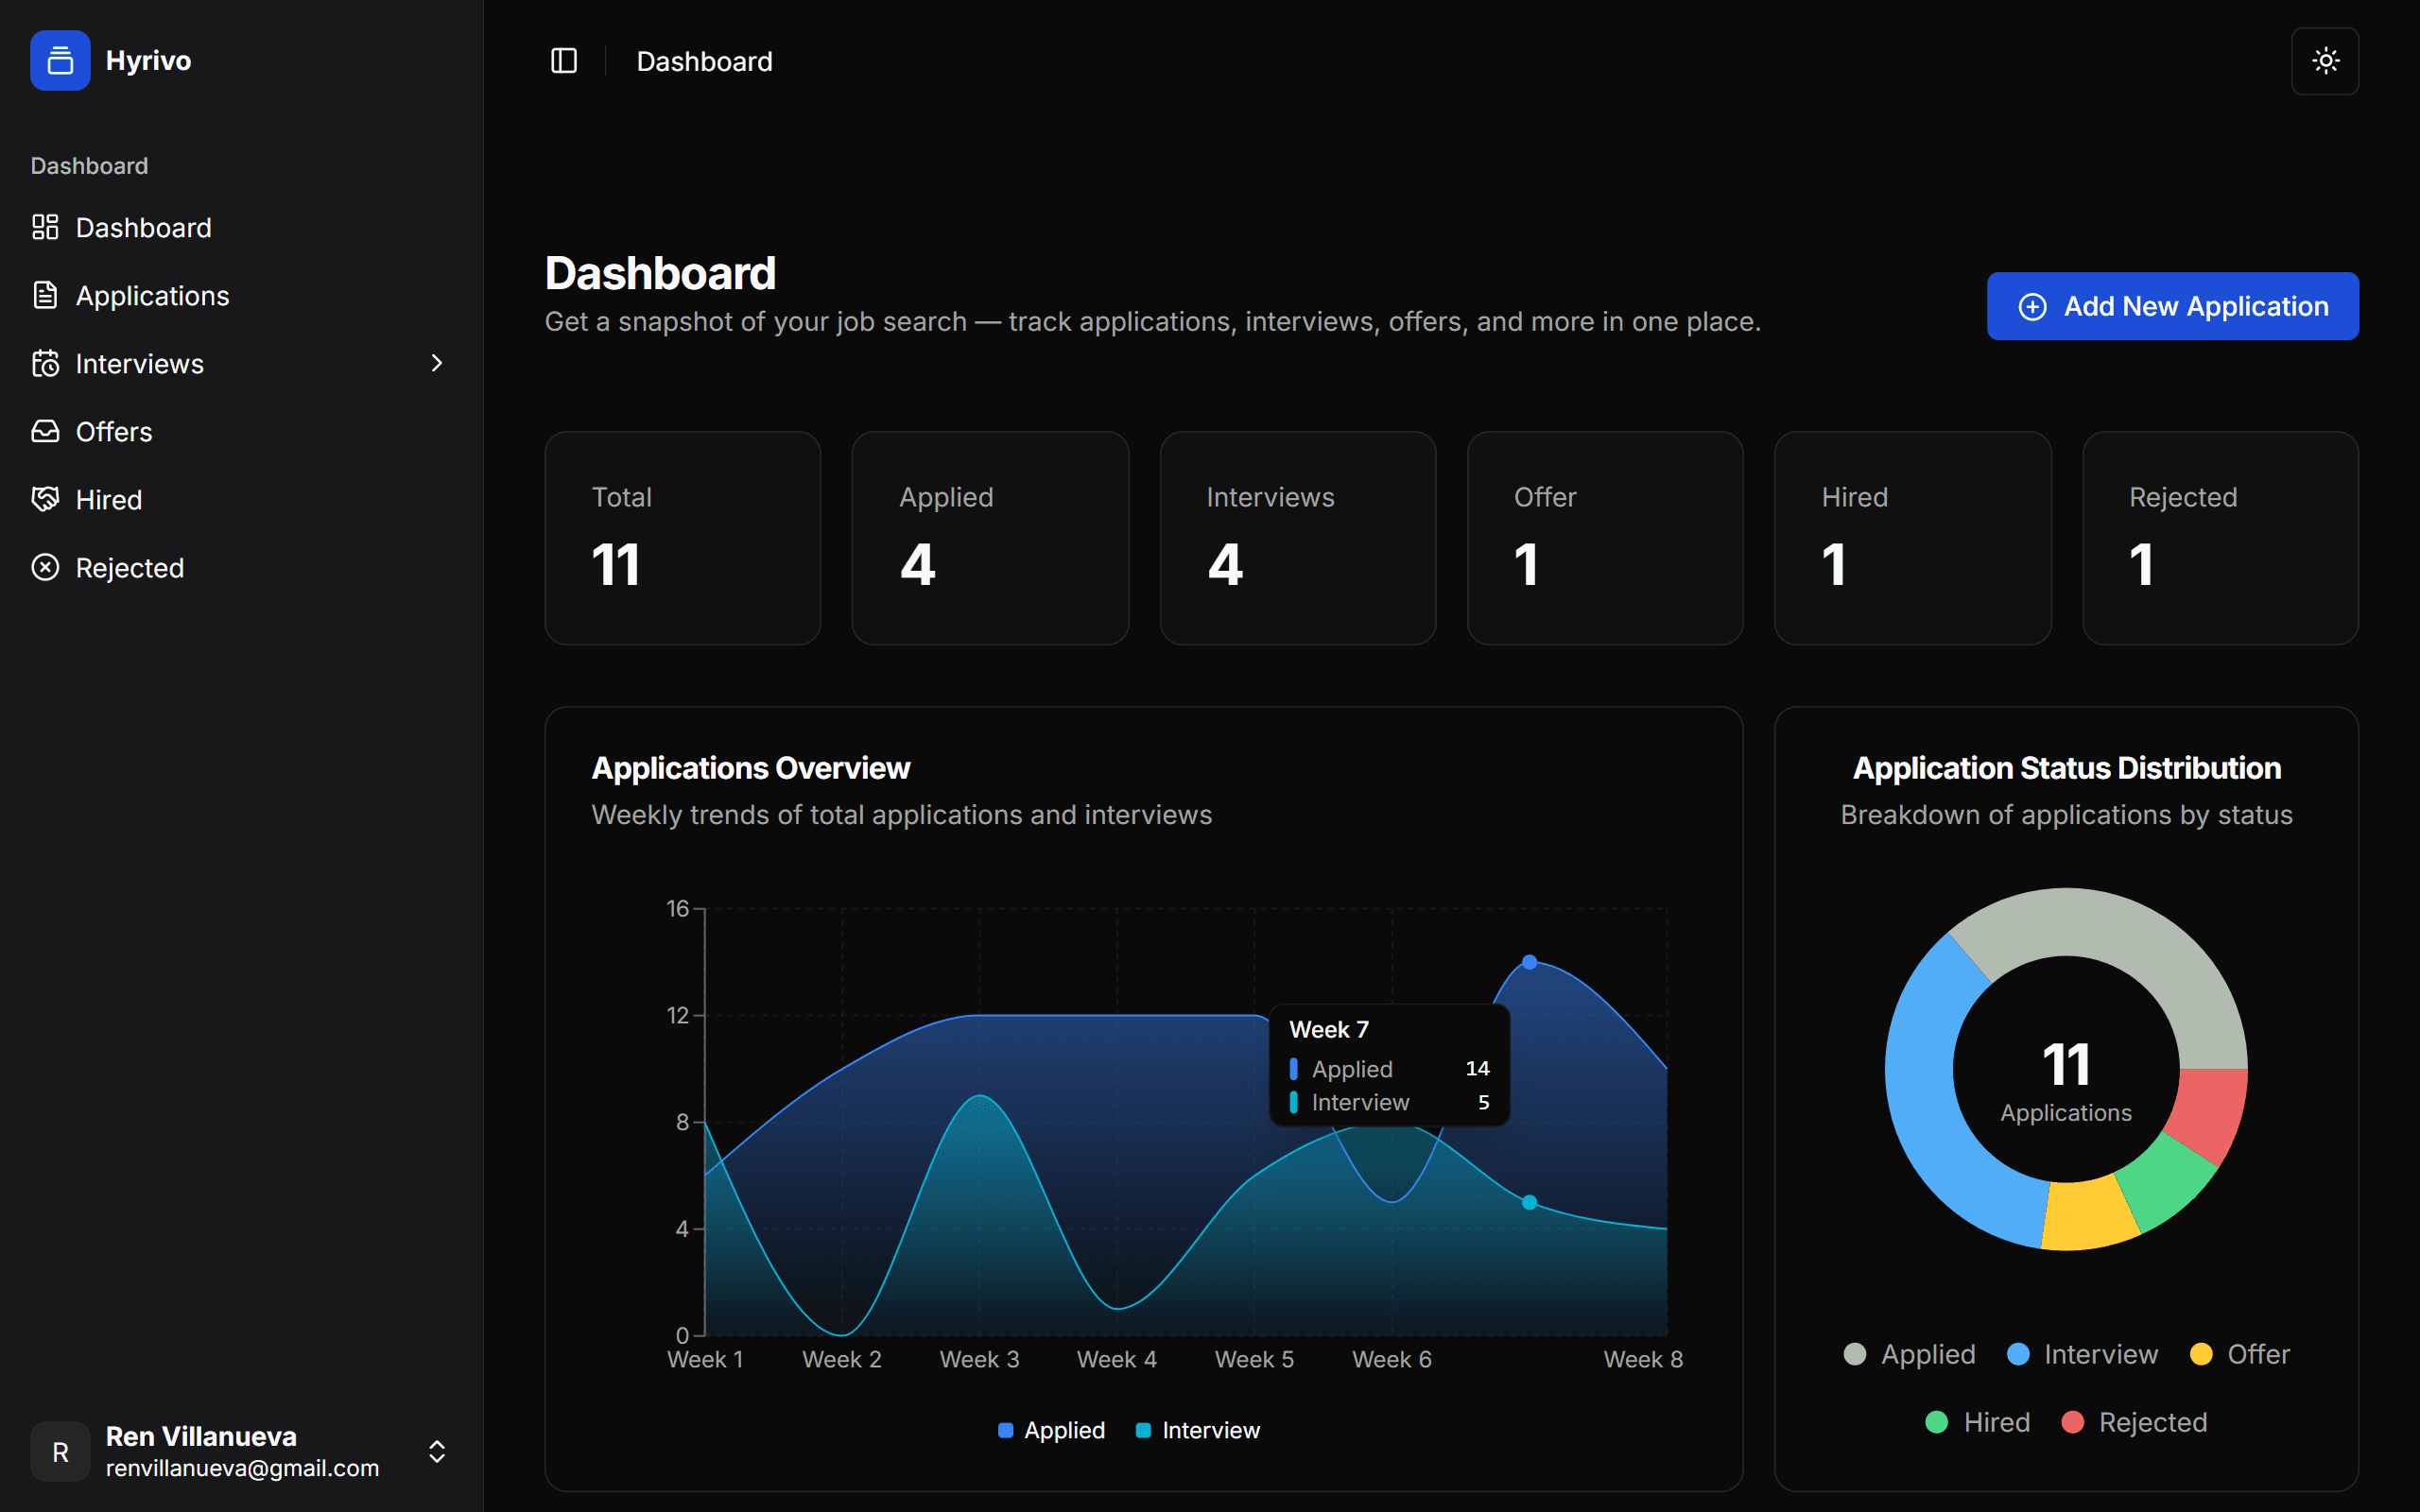Click the Applications Overview heading
This screenshot has height=1512, width=2420.
coord(751,768)
